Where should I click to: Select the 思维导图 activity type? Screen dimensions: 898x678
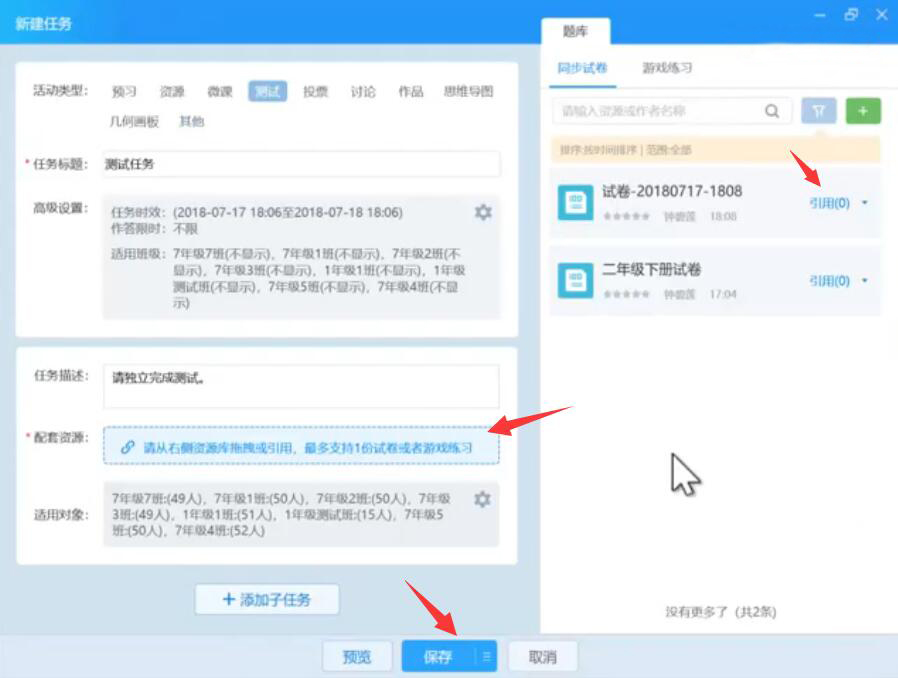coord(468,92)
